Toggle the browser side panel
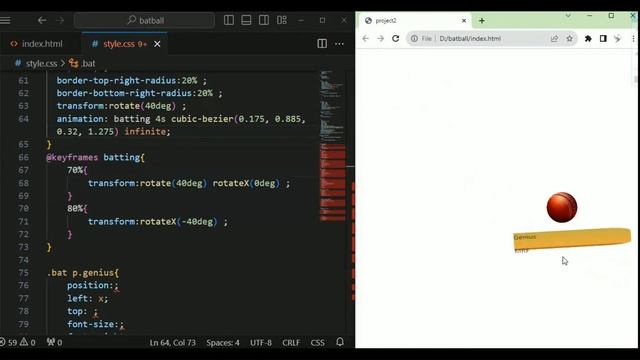This screenshot has height=360, width=640. point(603,38)
